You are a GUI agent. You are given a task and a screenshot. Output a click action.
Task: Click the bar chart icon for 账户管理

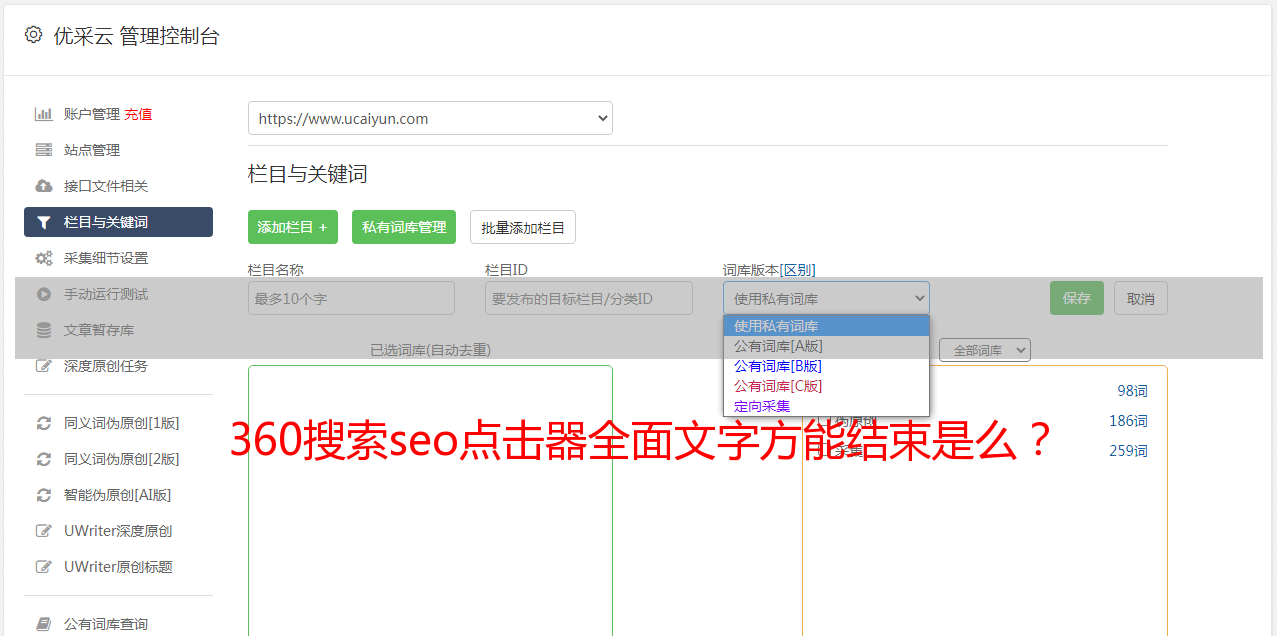[44, 114]
